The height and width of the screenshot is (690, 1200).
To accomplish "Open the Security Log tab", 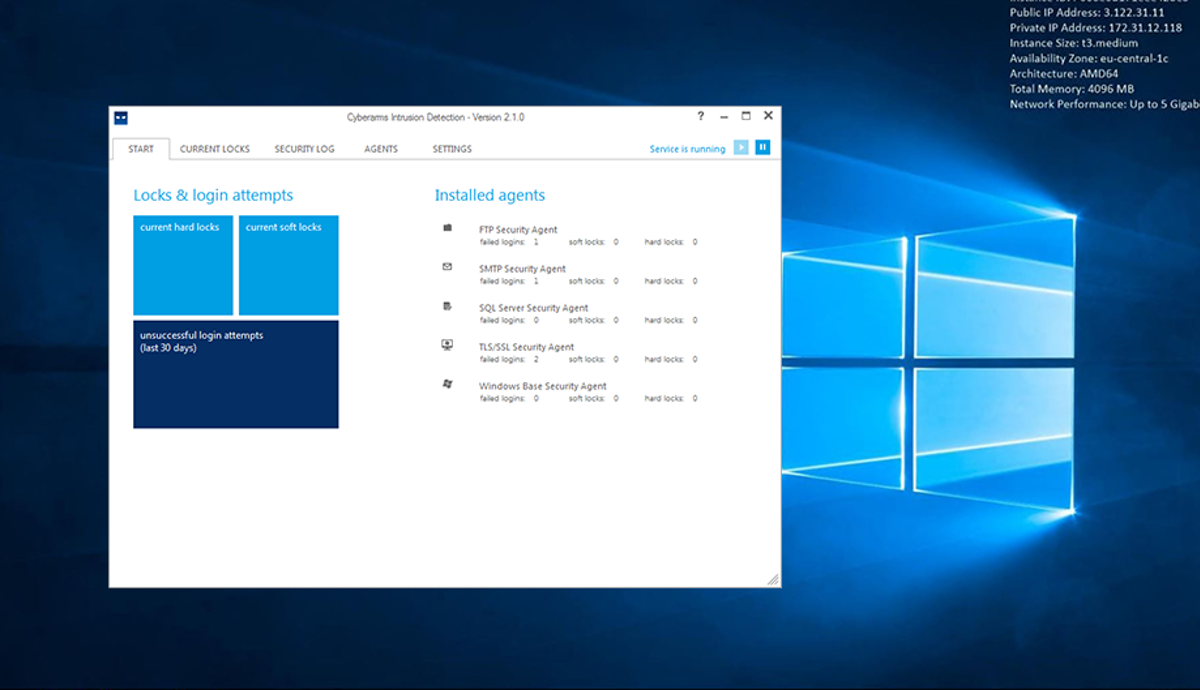I will pos(304,149).
